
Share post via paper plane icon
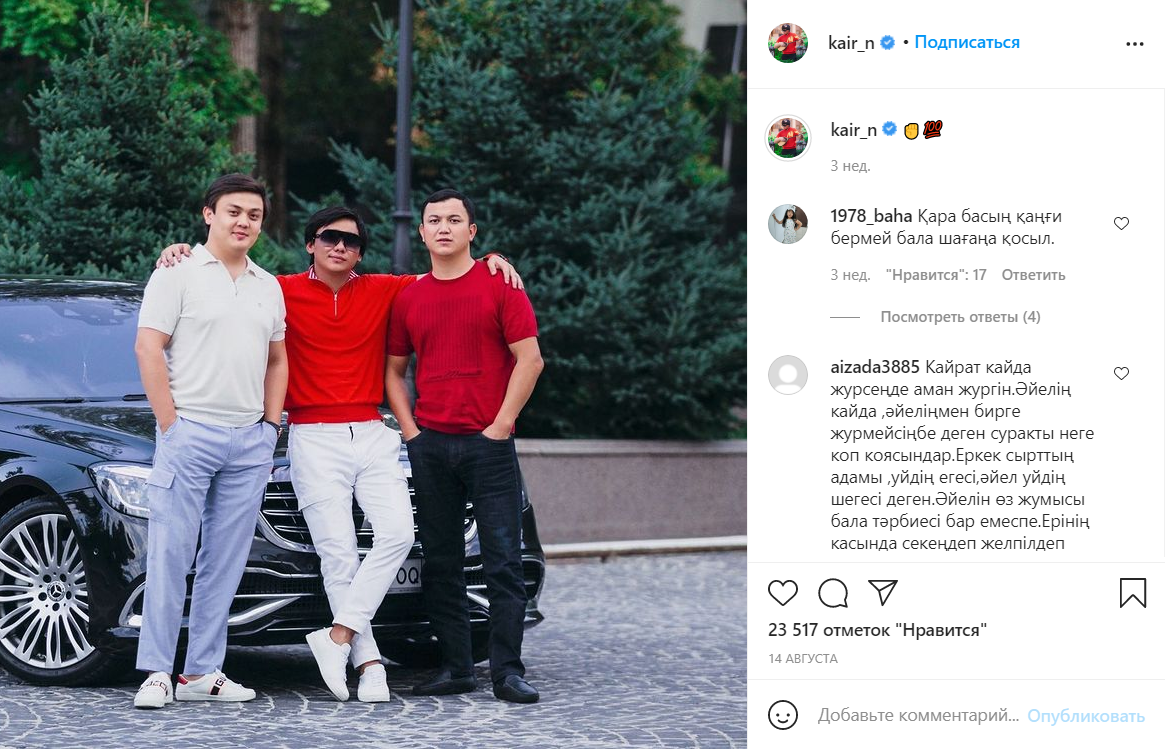tap(883, 592)
